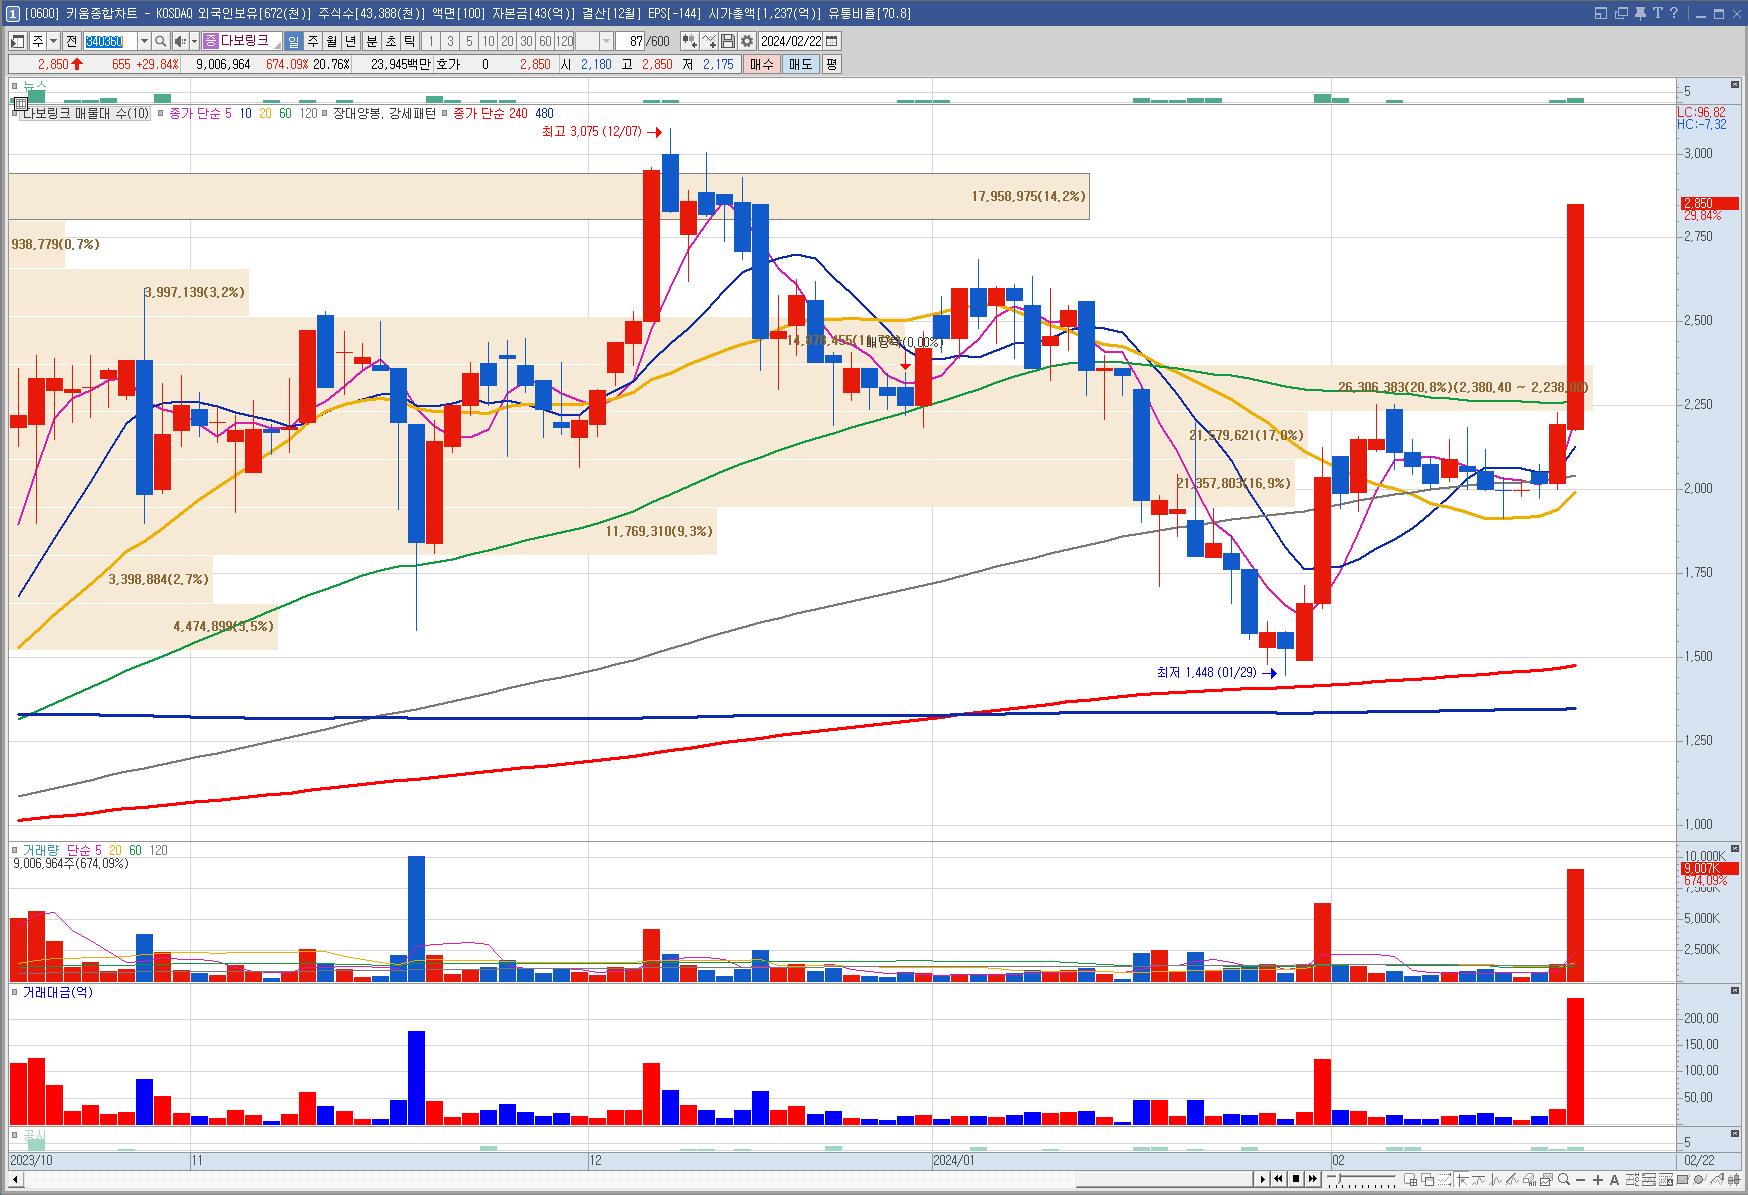Click the T font icon in title bar
Screen dimensions: 1748x1195
(x=1657, y=13)
